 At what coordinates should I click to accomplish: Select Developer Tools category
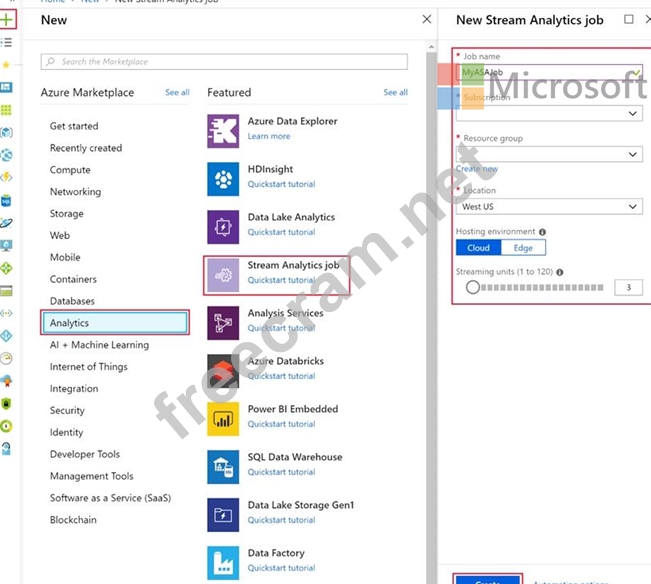point(85,454)
